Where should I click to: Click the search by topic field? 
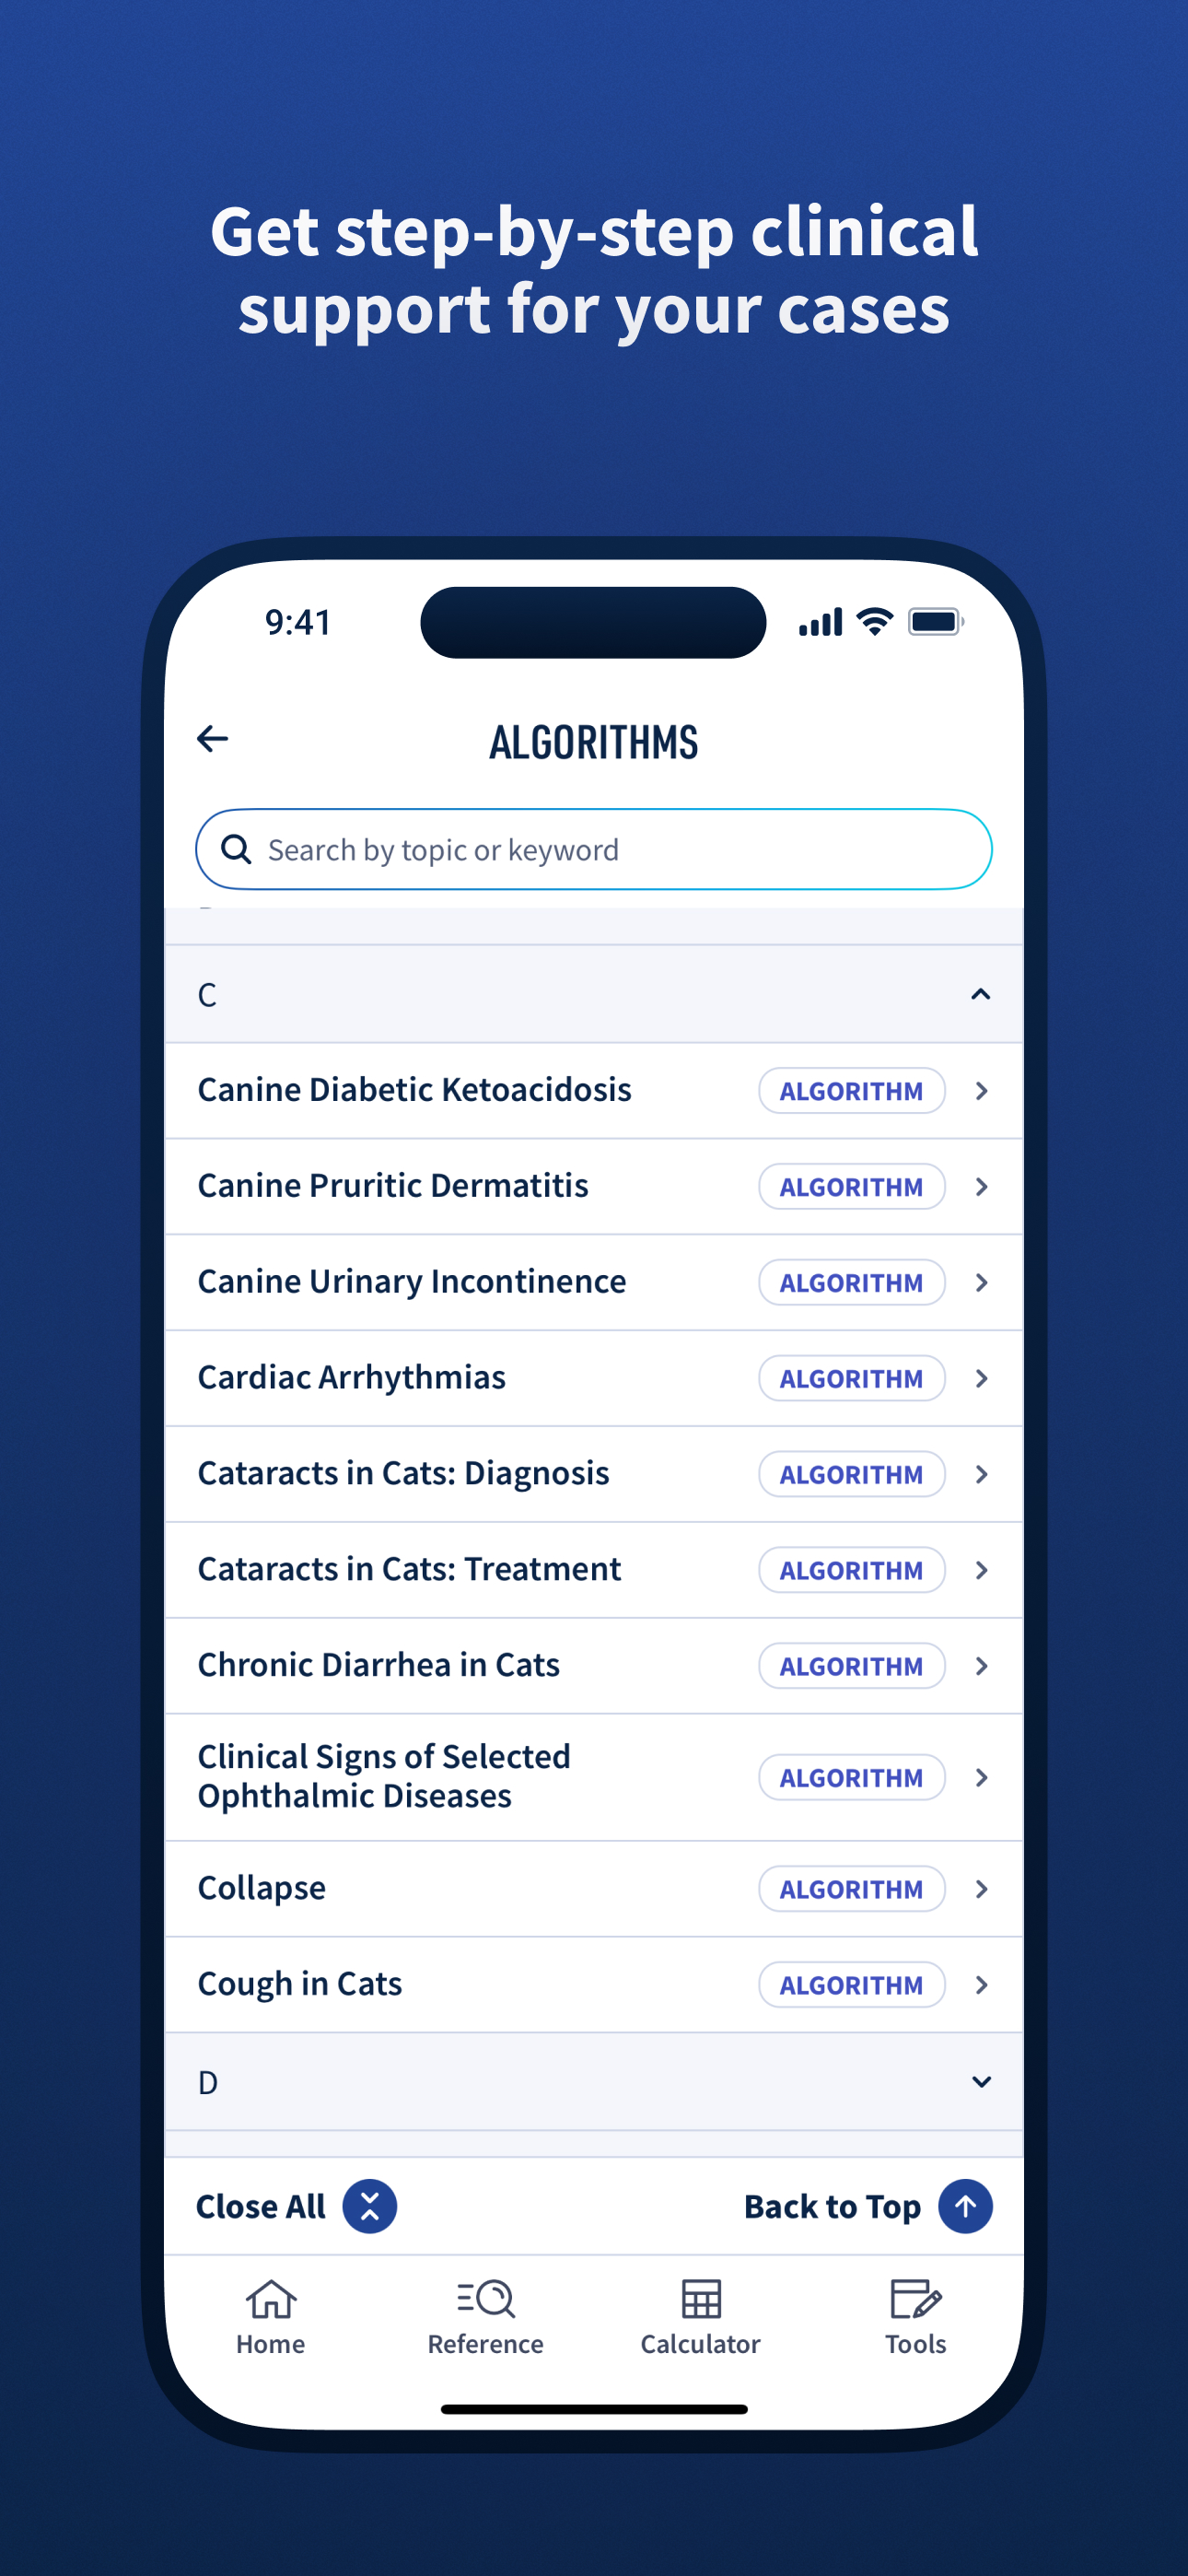pos(594,849)
